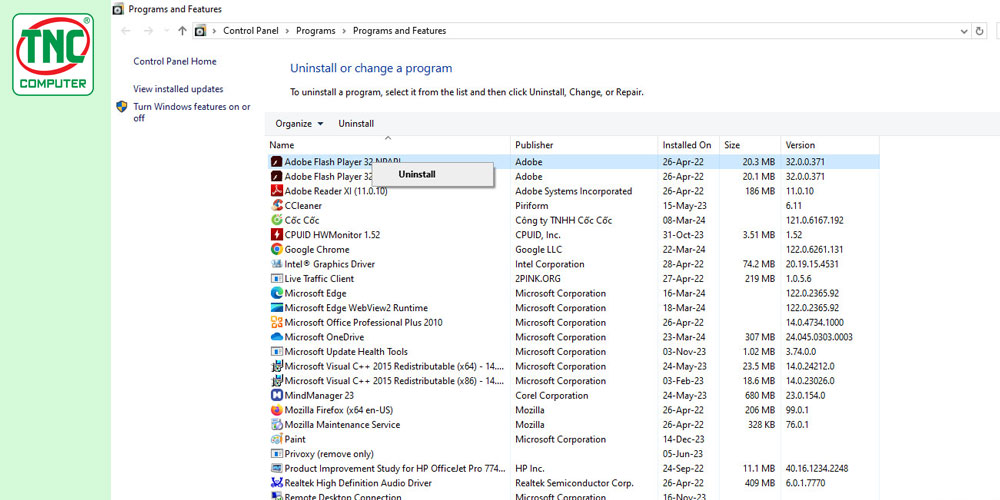
Task: Click the Google Chrome icon
Action: point(277,249)
